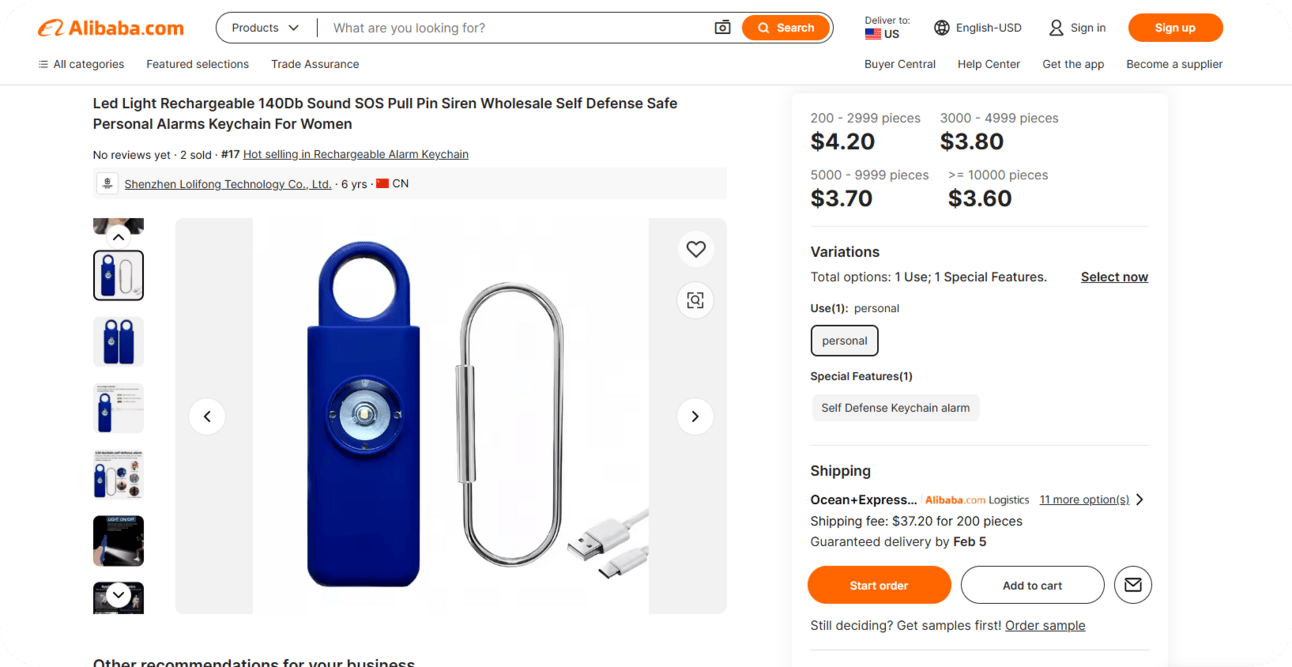Viewport: 1292px width, 667px height.
Task: Show previous product image with left arrow
Action: 207,416
